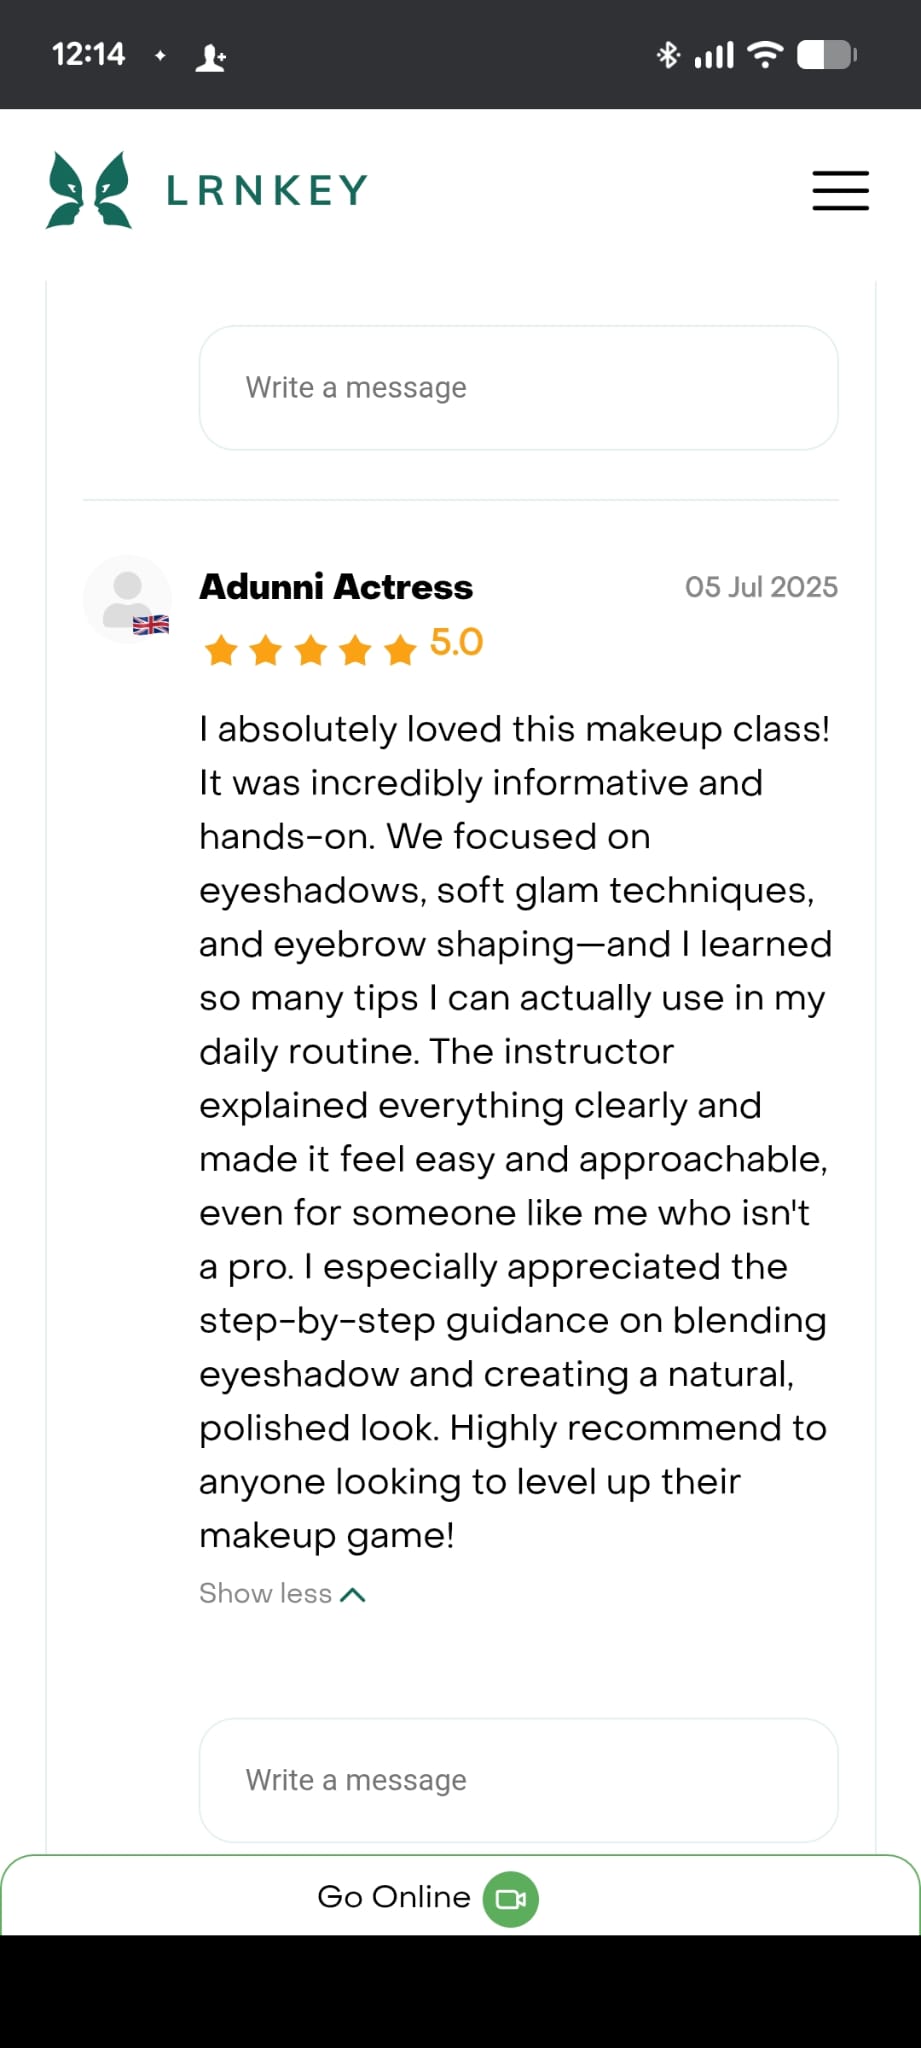
Task: Tap the green video camera icon
Action: (510, 1898)
